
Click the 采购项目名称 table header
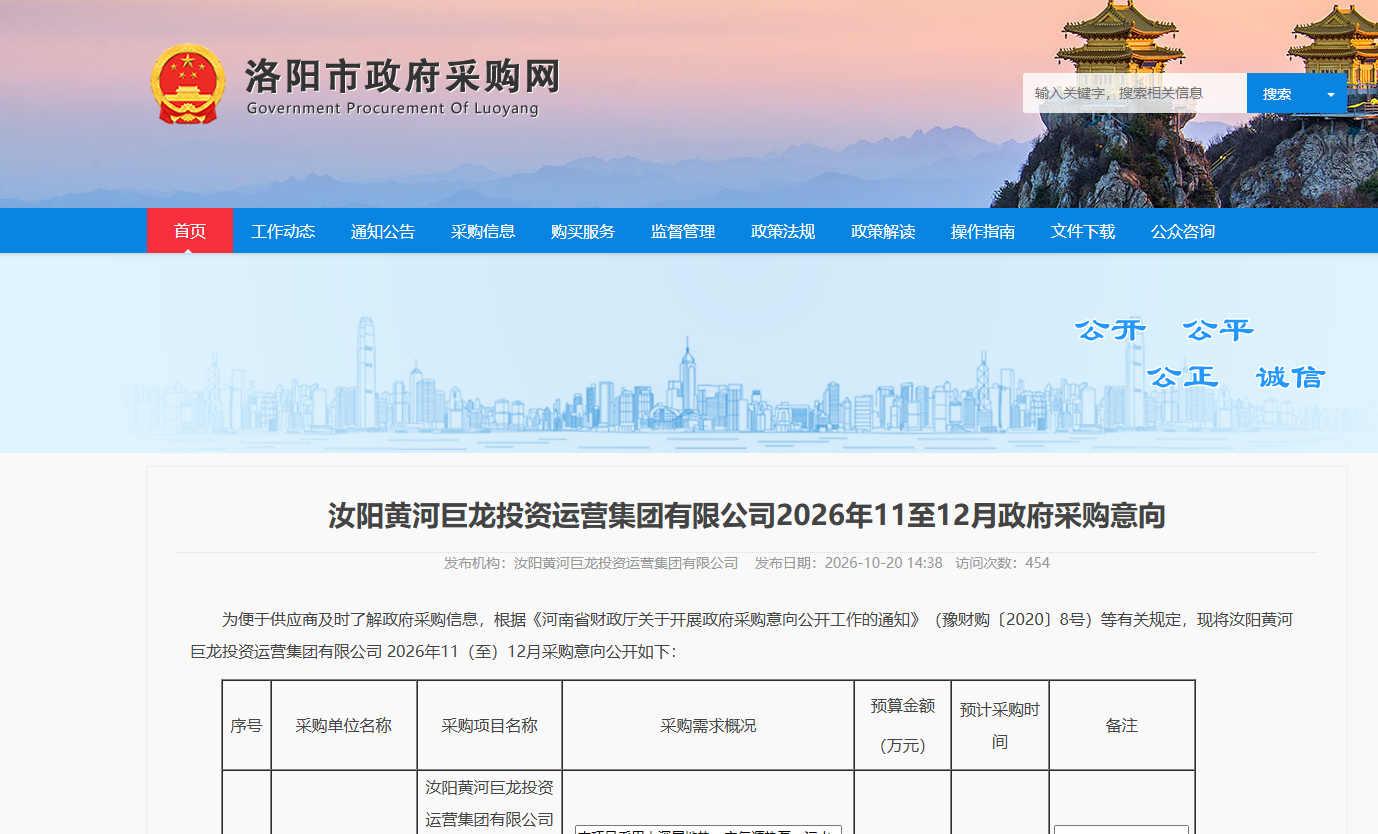pos(490,726)
